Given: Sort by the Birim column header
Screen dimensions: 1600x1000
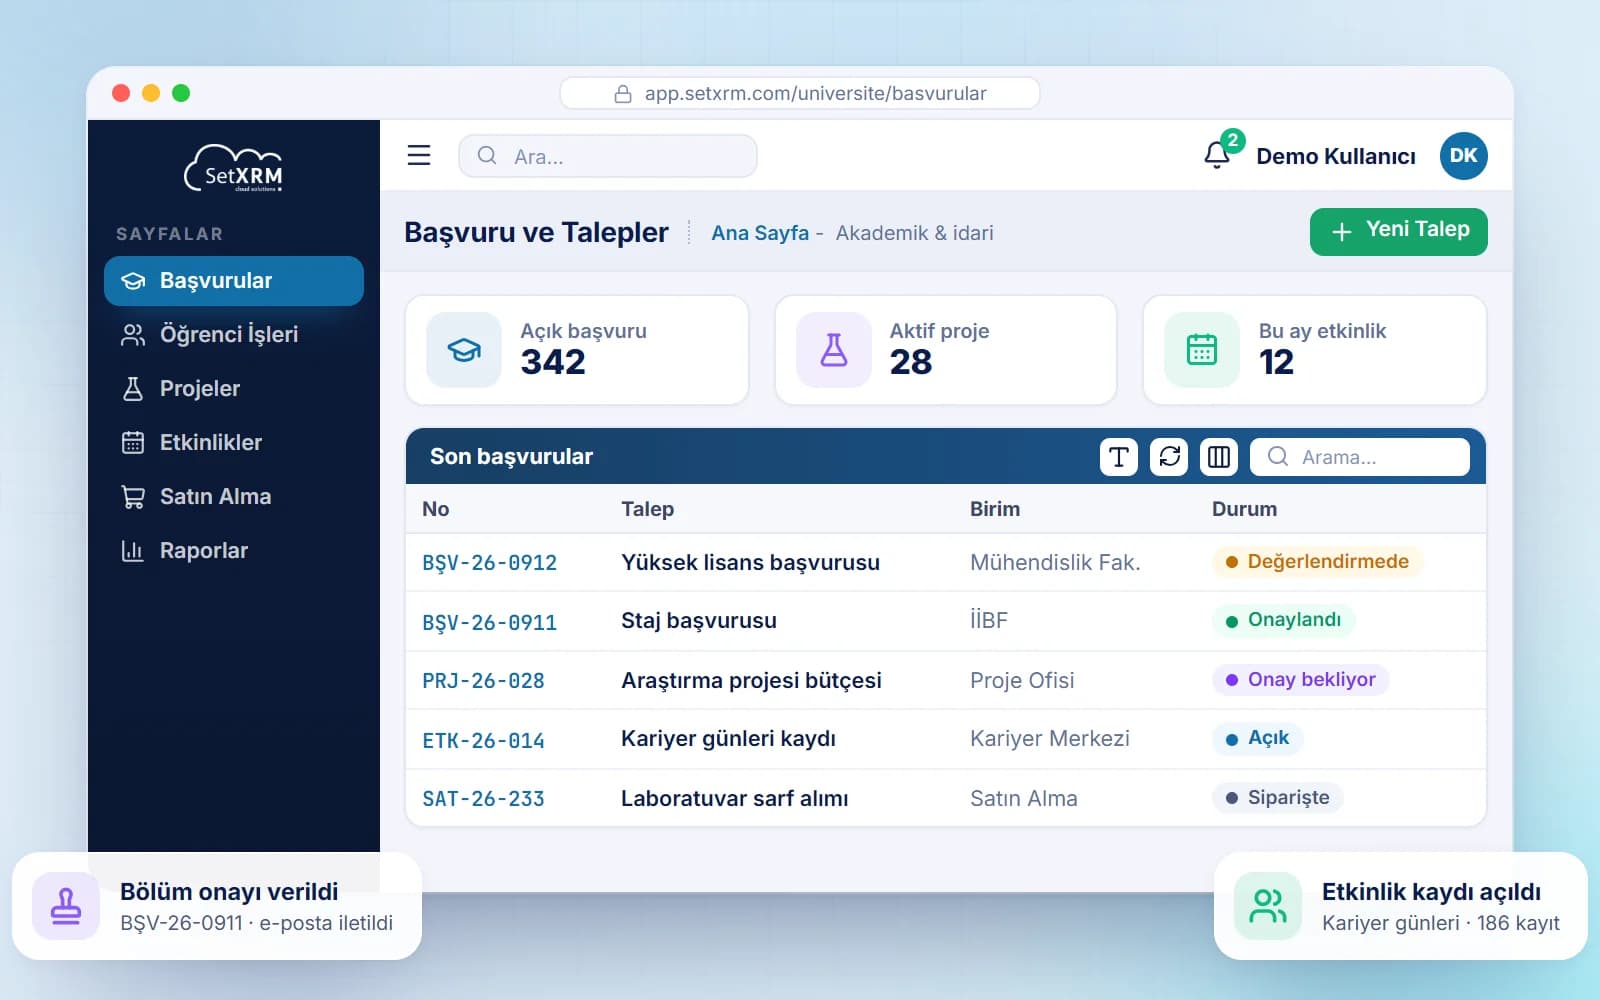Looking at the screenshot, I should click(x=995, y=509).
